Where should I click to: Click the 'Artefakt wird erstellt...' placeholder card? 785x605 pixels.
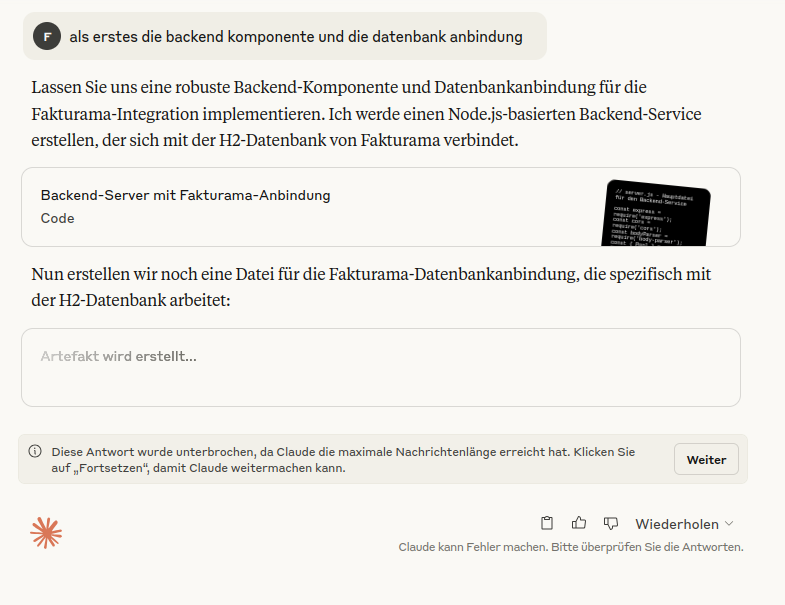380,368
